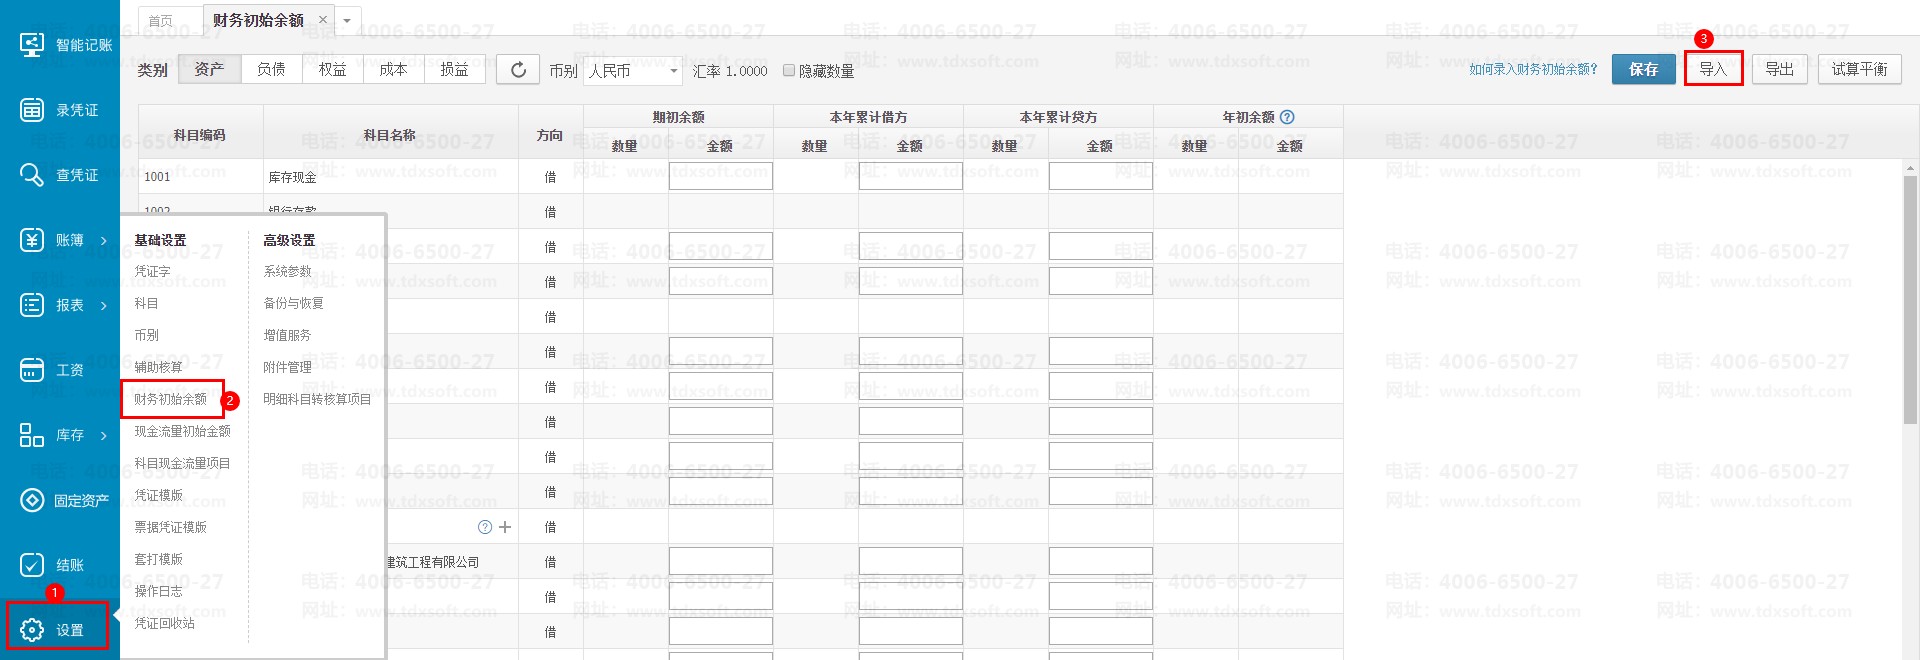Click the help icon next to the plus
Screen dimensions: 1920x660
485,527
